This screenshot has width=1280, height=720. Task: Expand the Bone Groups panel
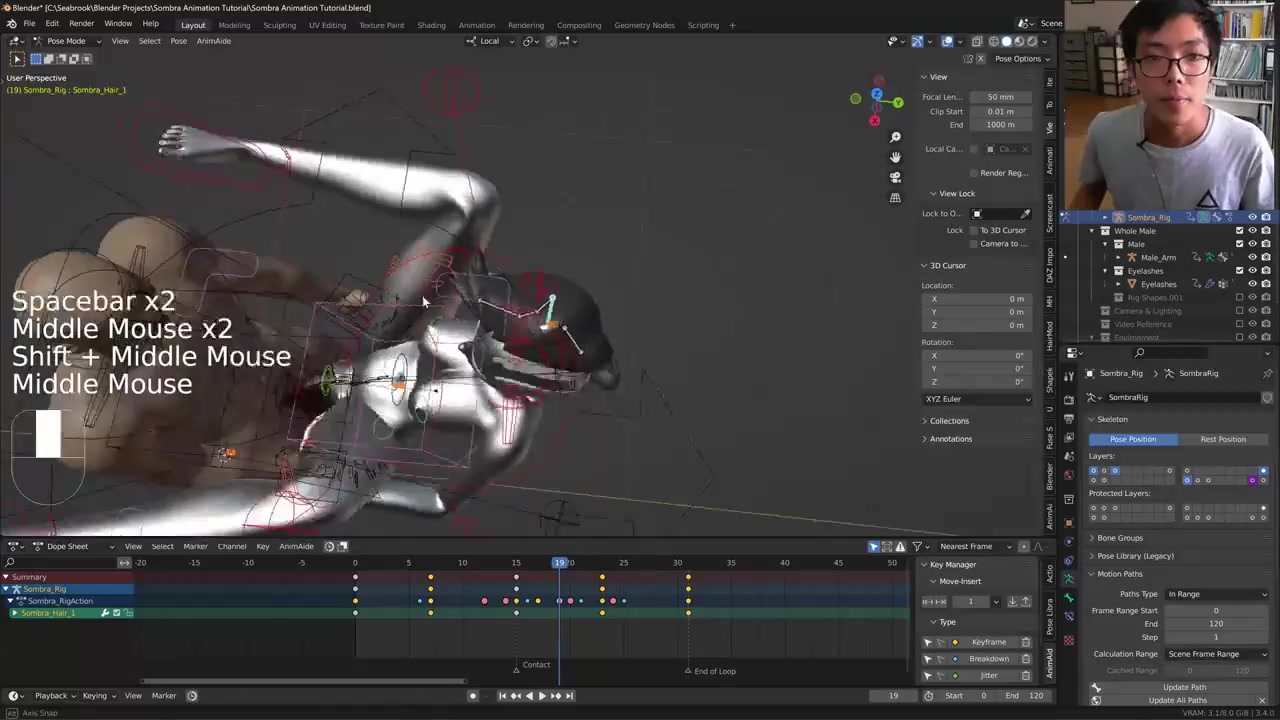[x=1119, y=538]
